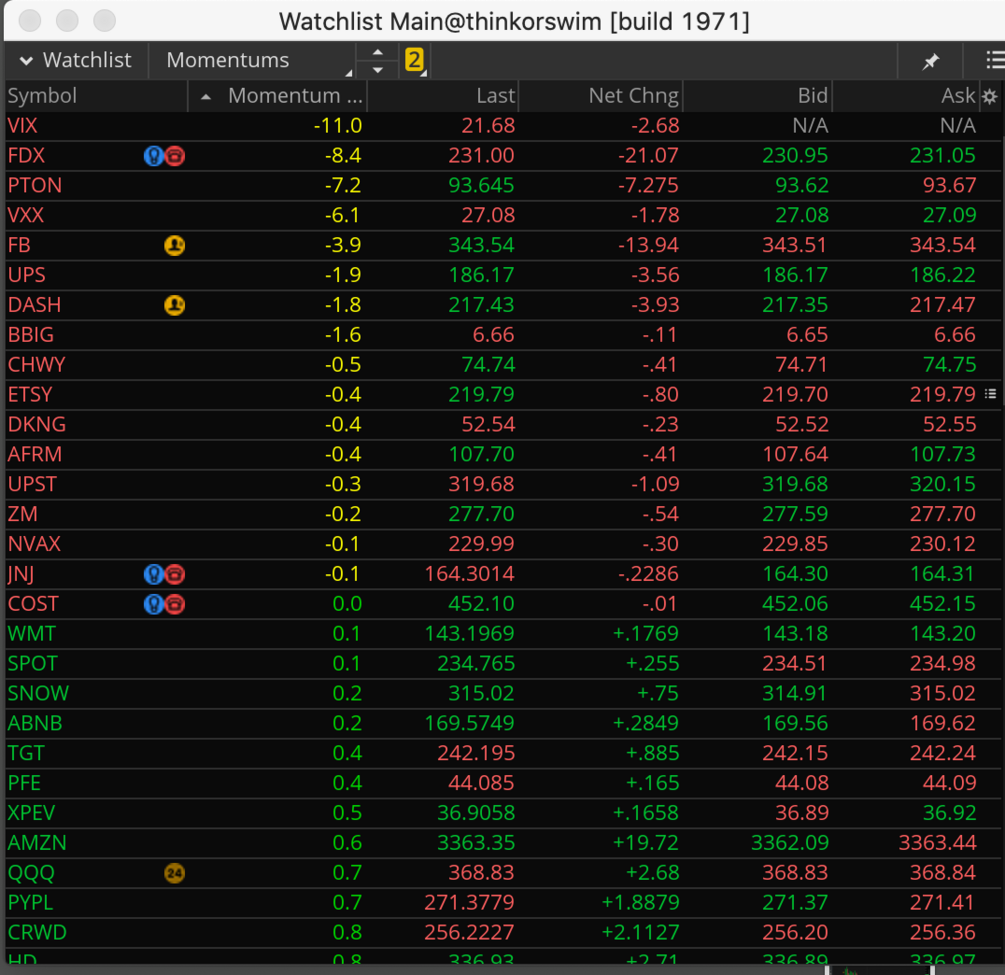This screenshot has height=975, width=1005.
Task: Select the DKNG symbol
Action: [37, 424]
